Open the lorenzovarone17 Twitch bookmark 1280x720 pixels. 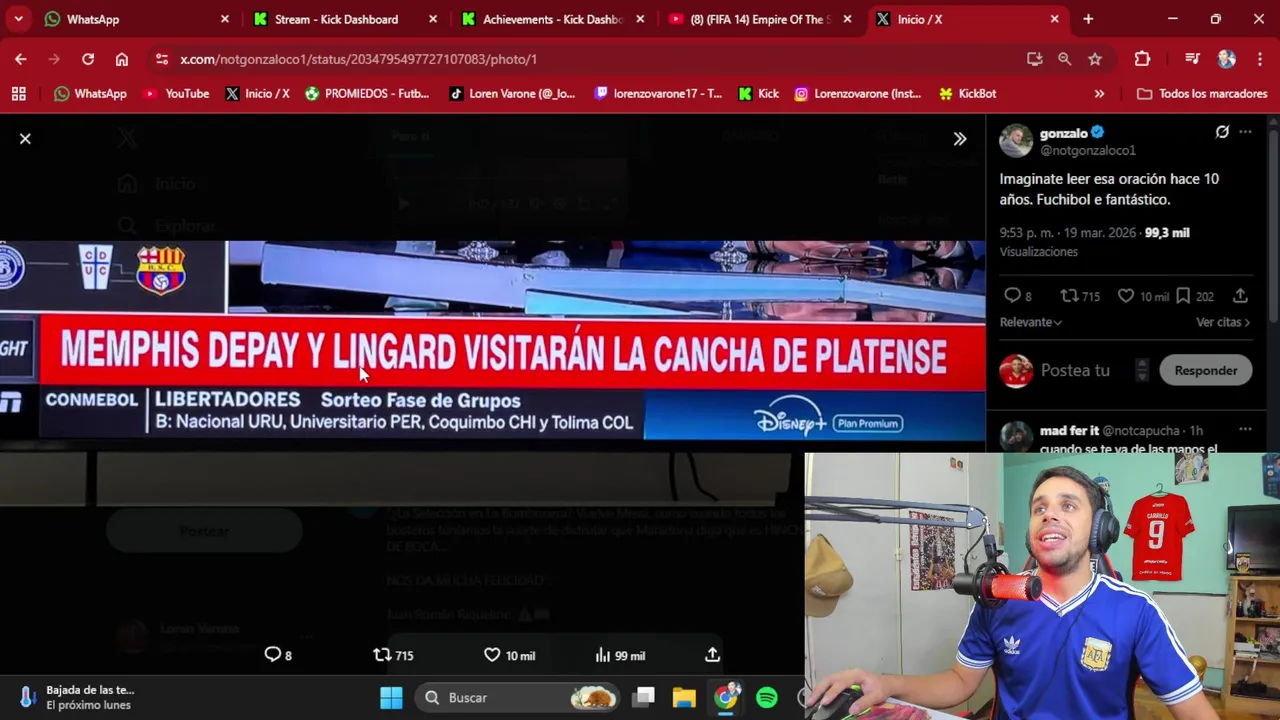658,93
